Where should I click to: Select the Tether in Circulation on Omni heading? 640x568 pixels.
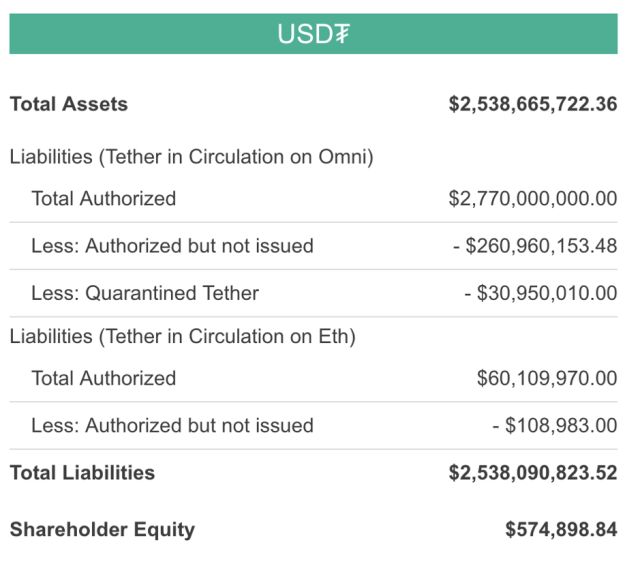point(191,157)
